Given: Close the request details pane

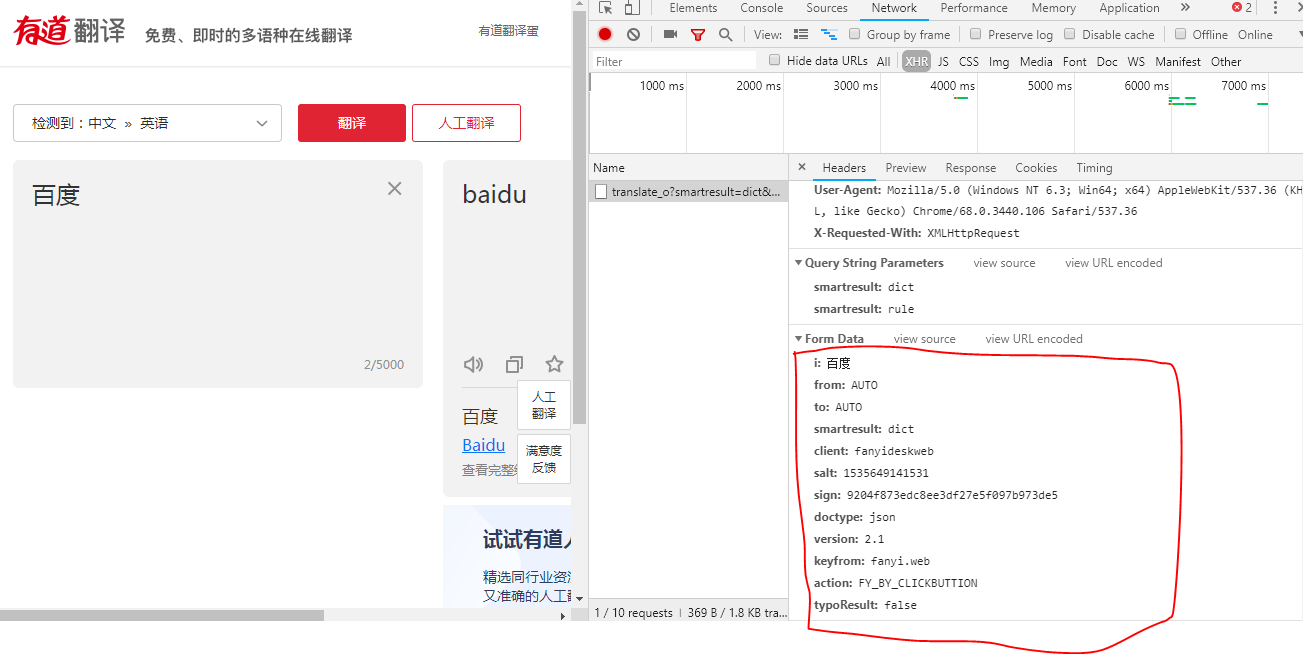Looking at the screenshot, I should point(801,167).
